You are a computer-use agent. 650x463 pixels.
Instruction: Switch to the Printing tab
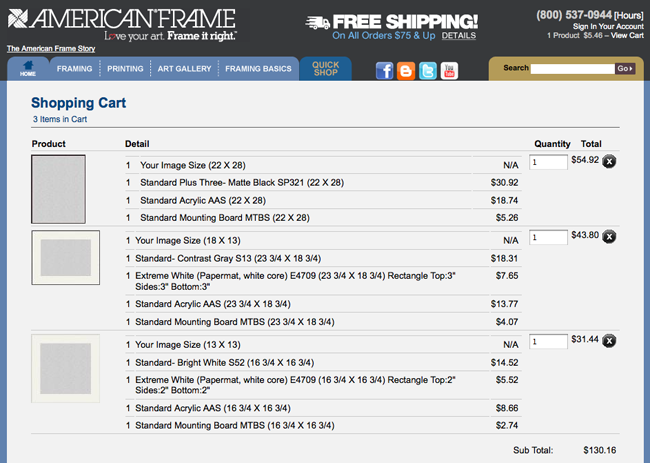[125, 69]
